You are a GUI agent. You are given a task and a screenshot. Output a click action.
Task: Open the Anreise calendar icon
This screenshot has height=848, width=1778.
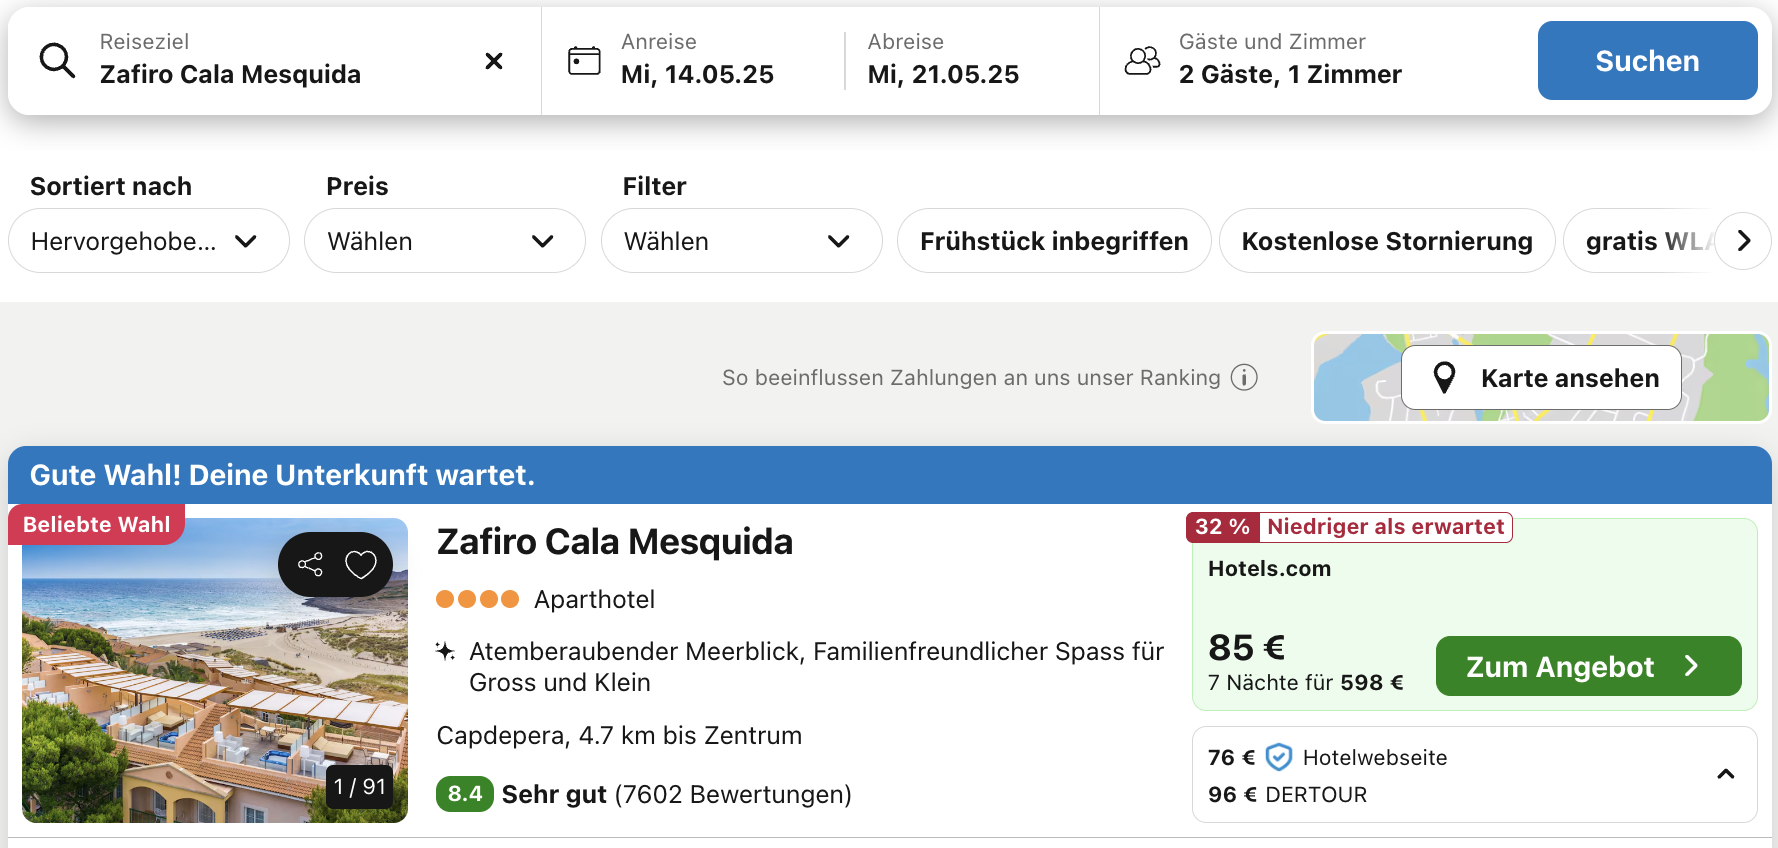pos(584,61)
